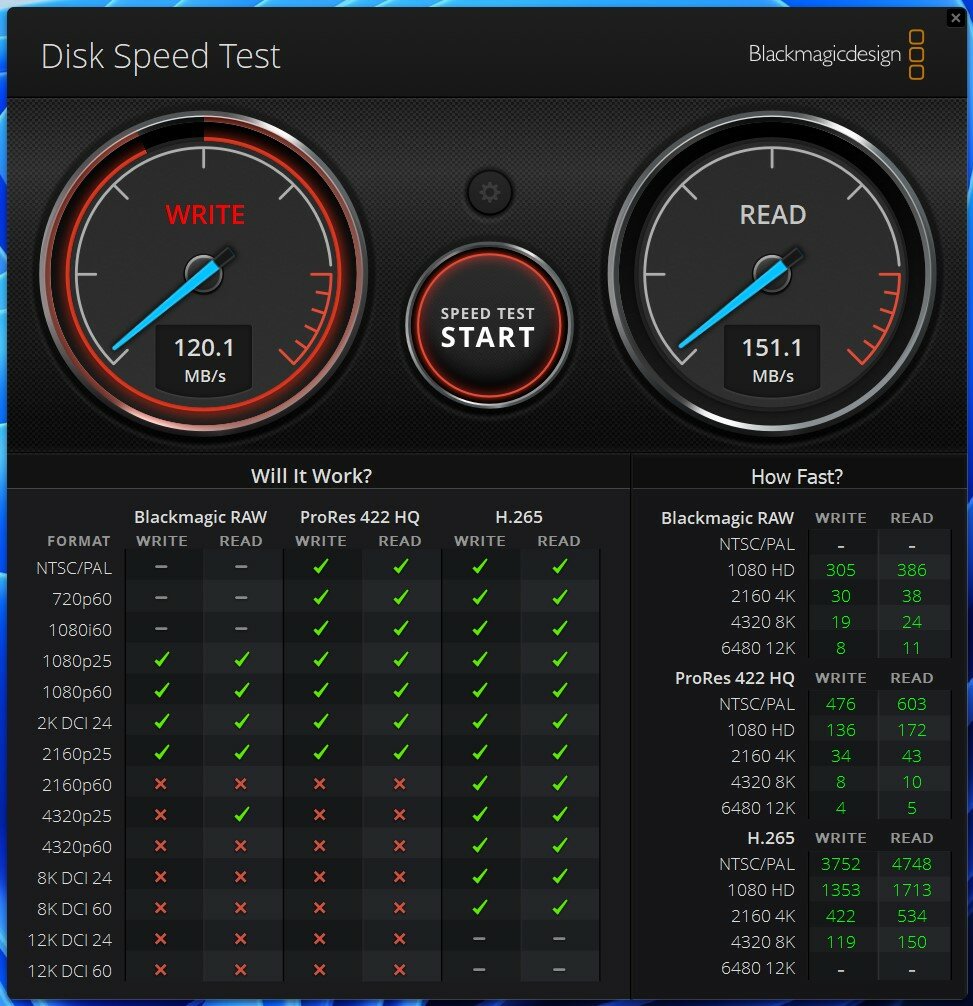Select the 136 ProRes 1080 HD write value
973x1006 pixels.
[x=841, y=730]
